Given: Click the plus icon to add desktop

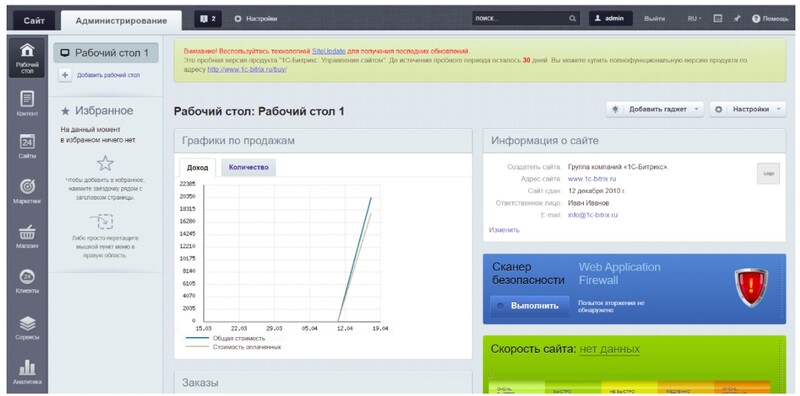Looking at the screenshot, I should click(x=65, y=75).
